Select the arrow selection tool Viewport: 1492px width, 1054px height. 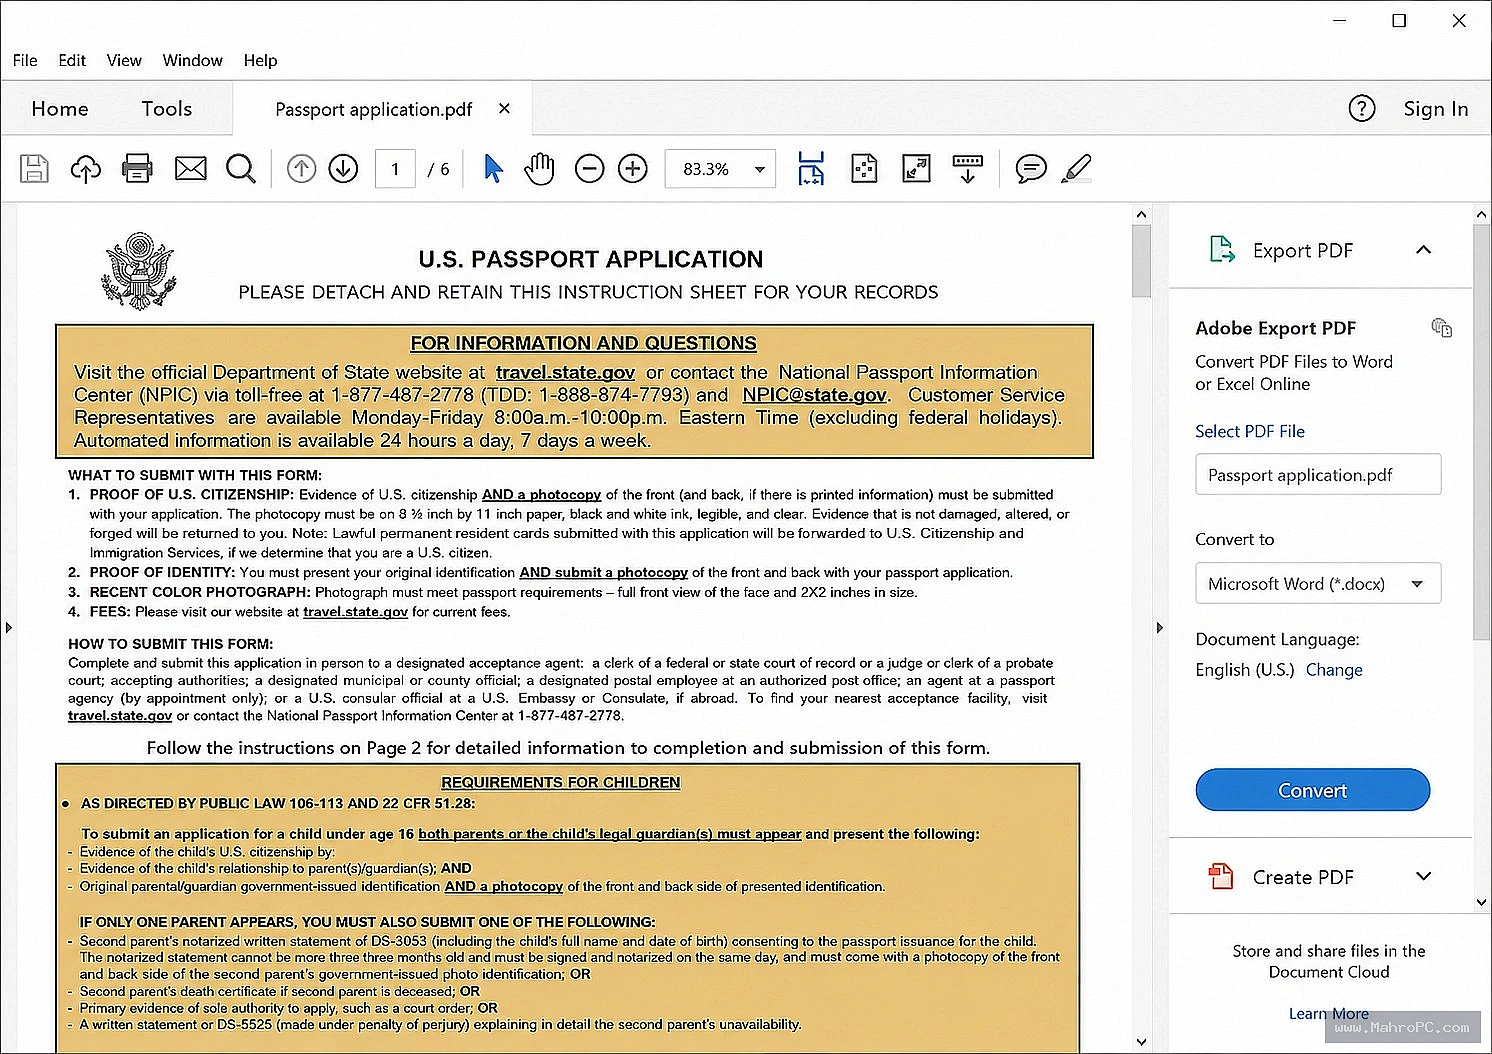tap(493, 168)
